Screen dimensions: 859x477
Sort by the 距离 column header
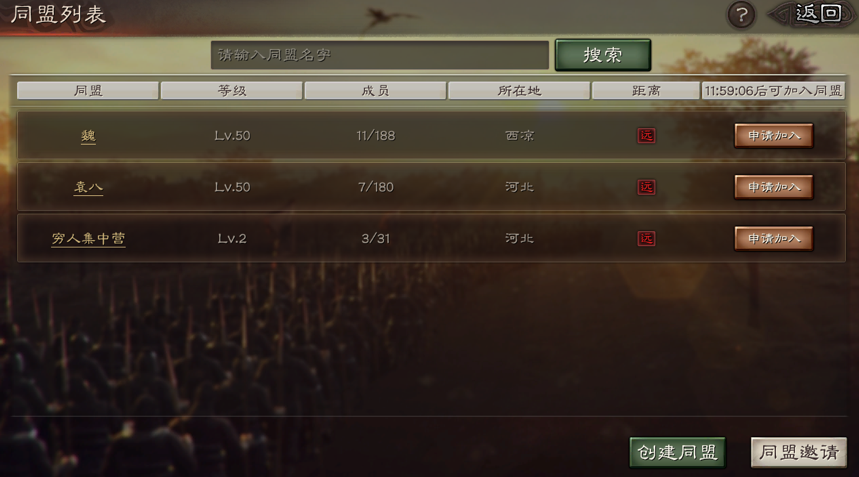(646, 90)
